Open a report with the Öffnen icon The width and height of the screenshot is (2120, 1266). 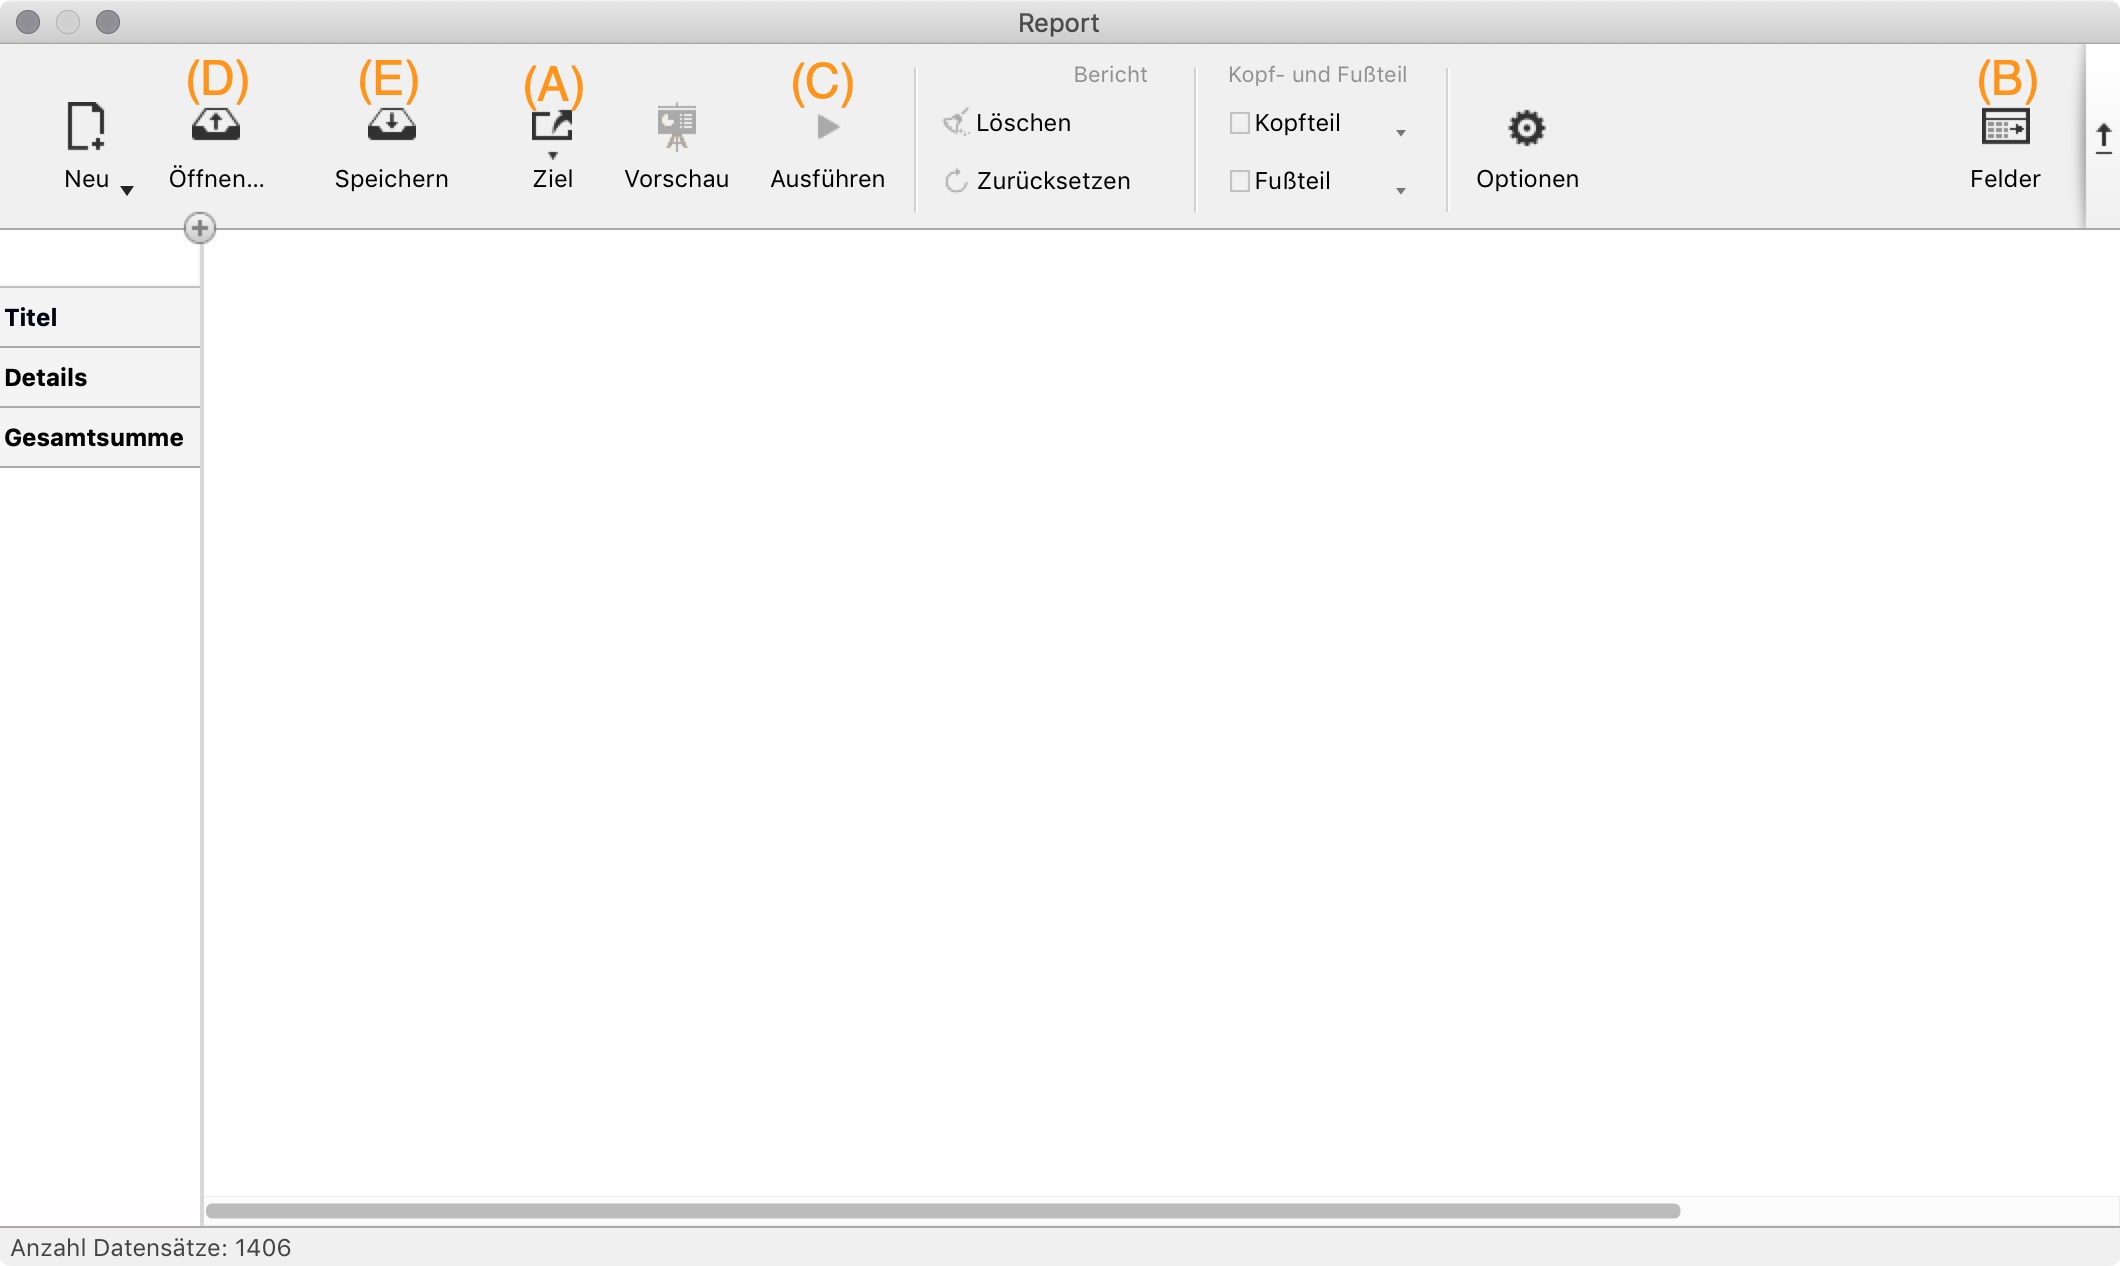(x=216, y=126)
